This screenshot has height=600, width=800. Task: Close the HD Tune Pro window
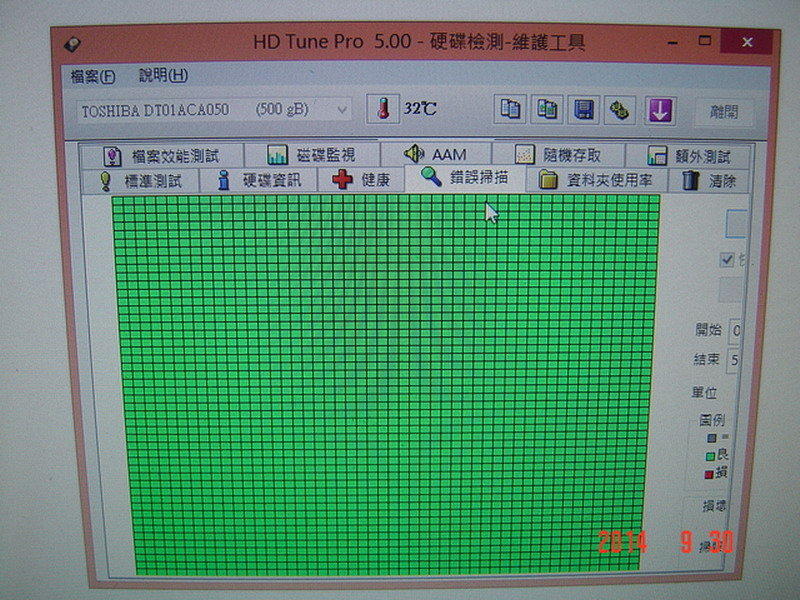coord(747,42)
